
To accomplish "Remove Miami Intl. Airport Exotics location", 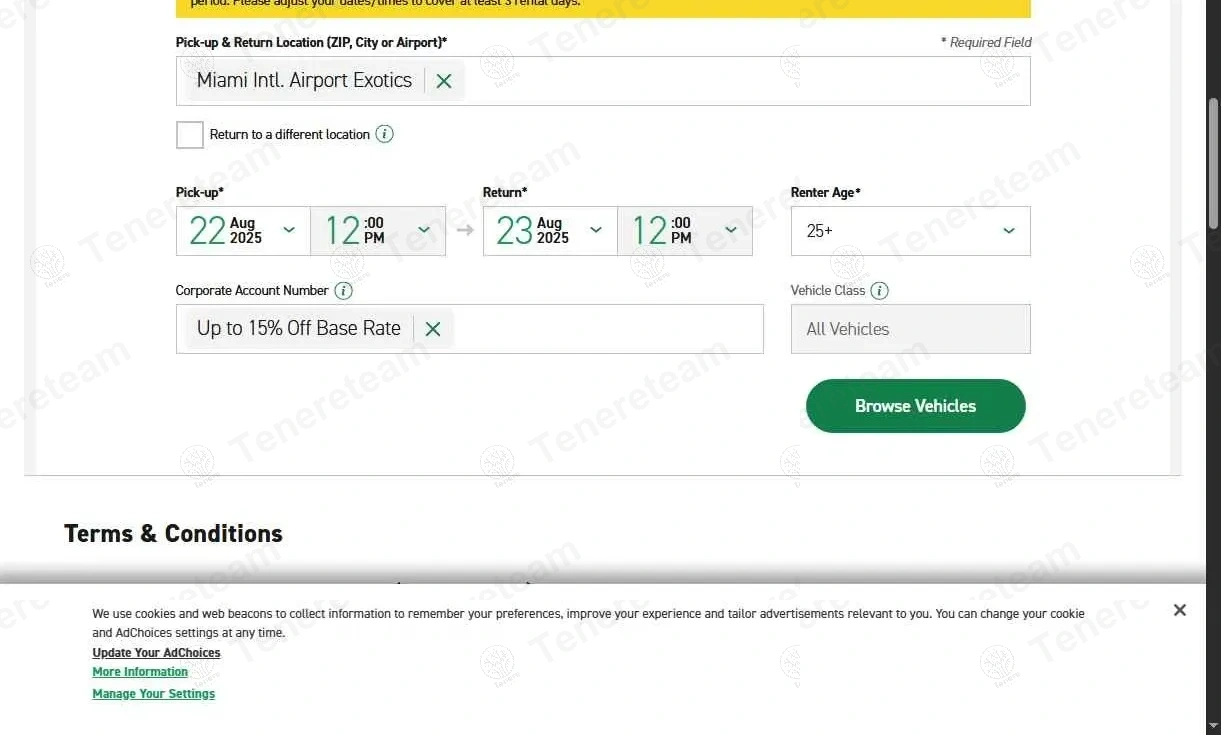I will (444, 81).
